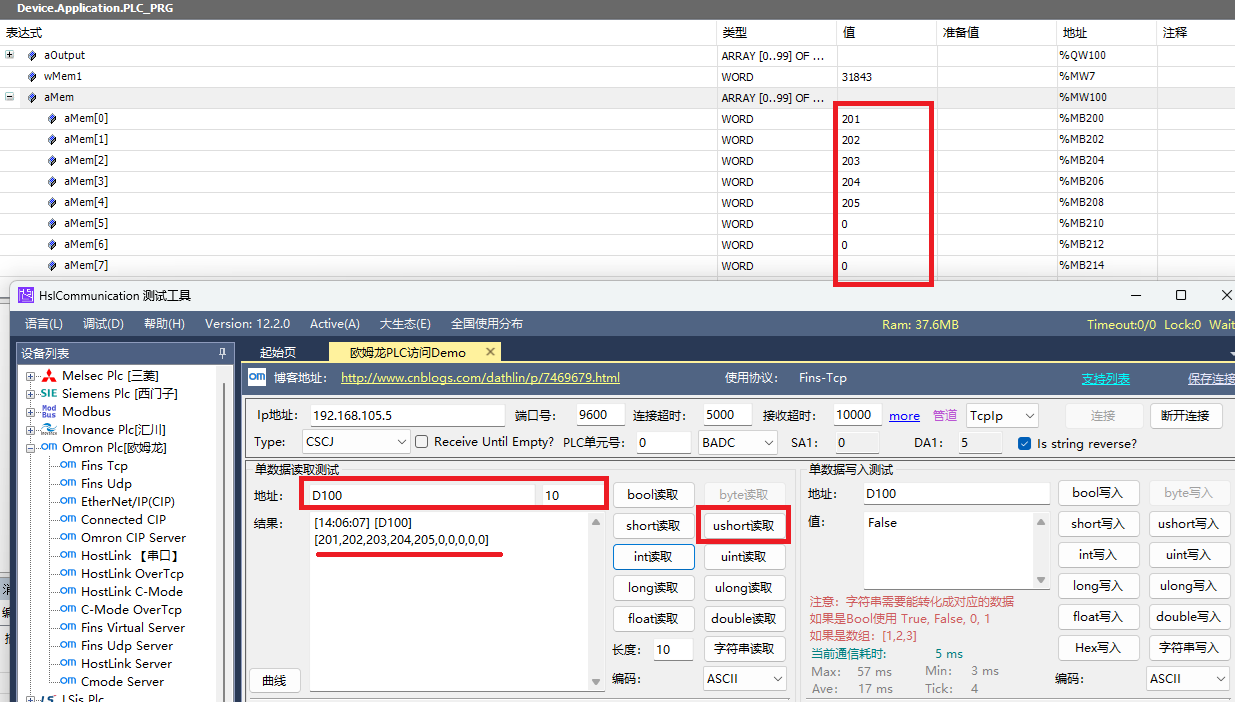Uncheck Is string reverse checkbox
The height and width of the screenshot is (702, 1235).
tap(1024, 443)
